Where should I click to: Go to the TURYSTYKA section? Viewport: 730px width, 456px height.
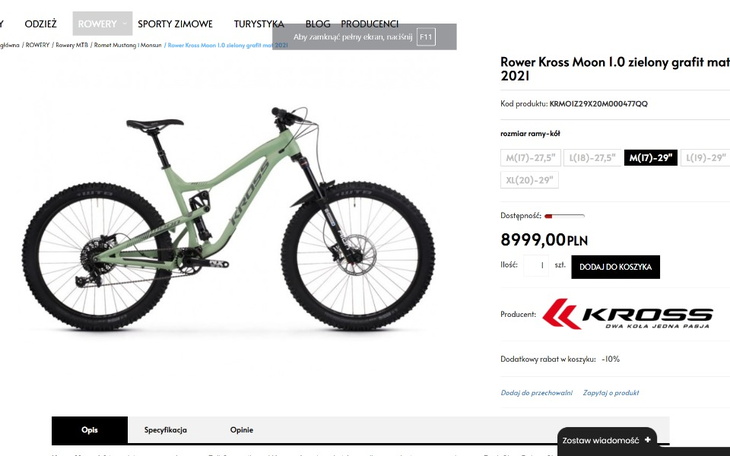(259, 24)
